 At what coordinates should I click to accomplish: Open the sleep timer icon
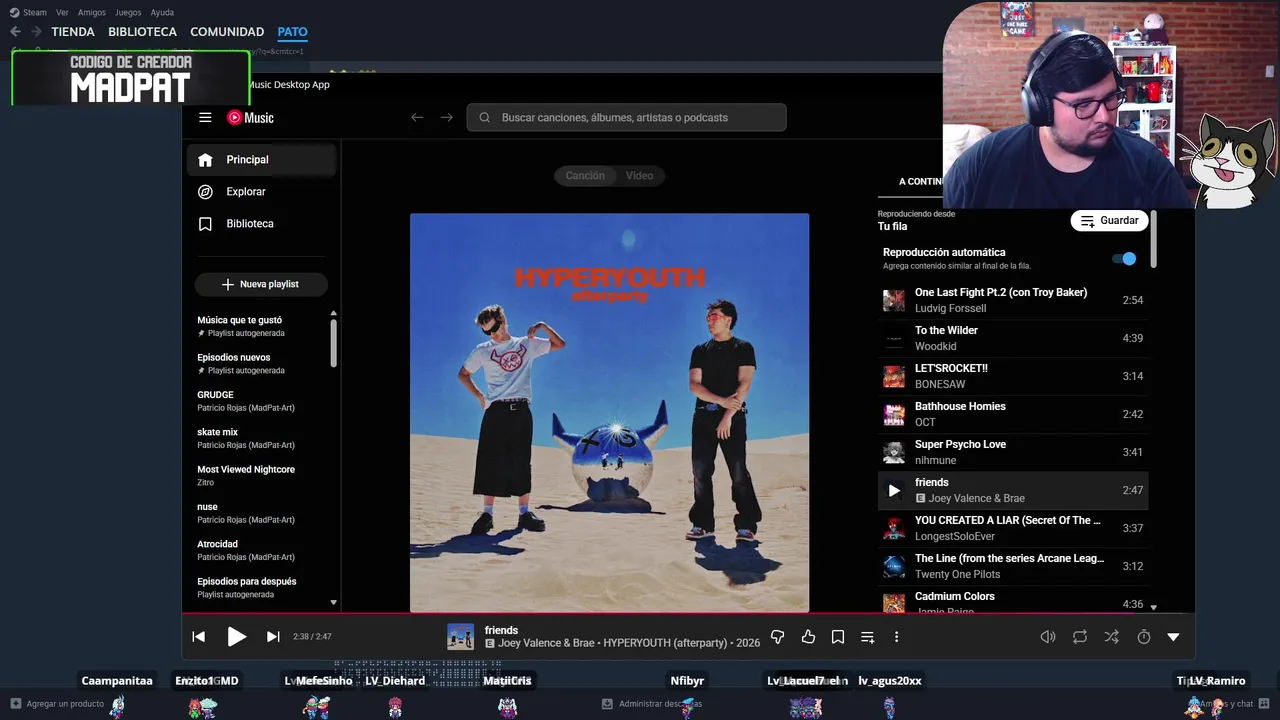click(x=1144, y=637)
